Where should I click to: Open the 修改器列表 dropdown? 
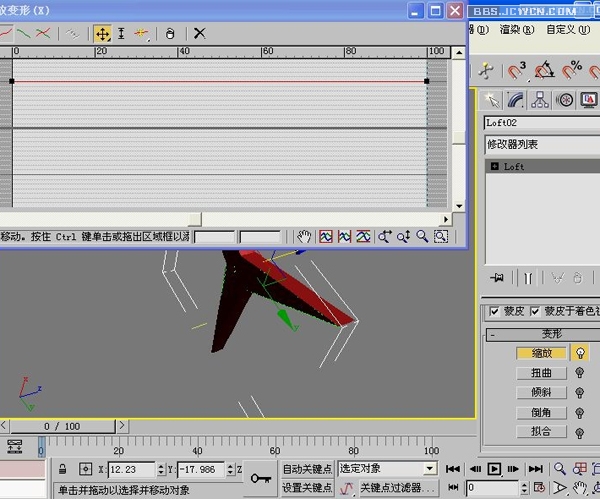pos(542,145)
